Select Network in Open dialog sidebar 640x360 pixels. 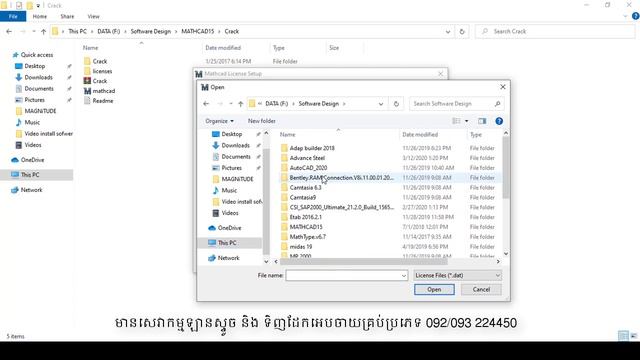[x=229, y=258]
